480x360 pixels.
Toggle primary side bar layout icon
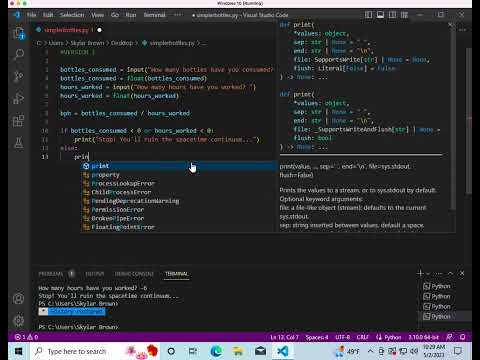tap(368, 15)
